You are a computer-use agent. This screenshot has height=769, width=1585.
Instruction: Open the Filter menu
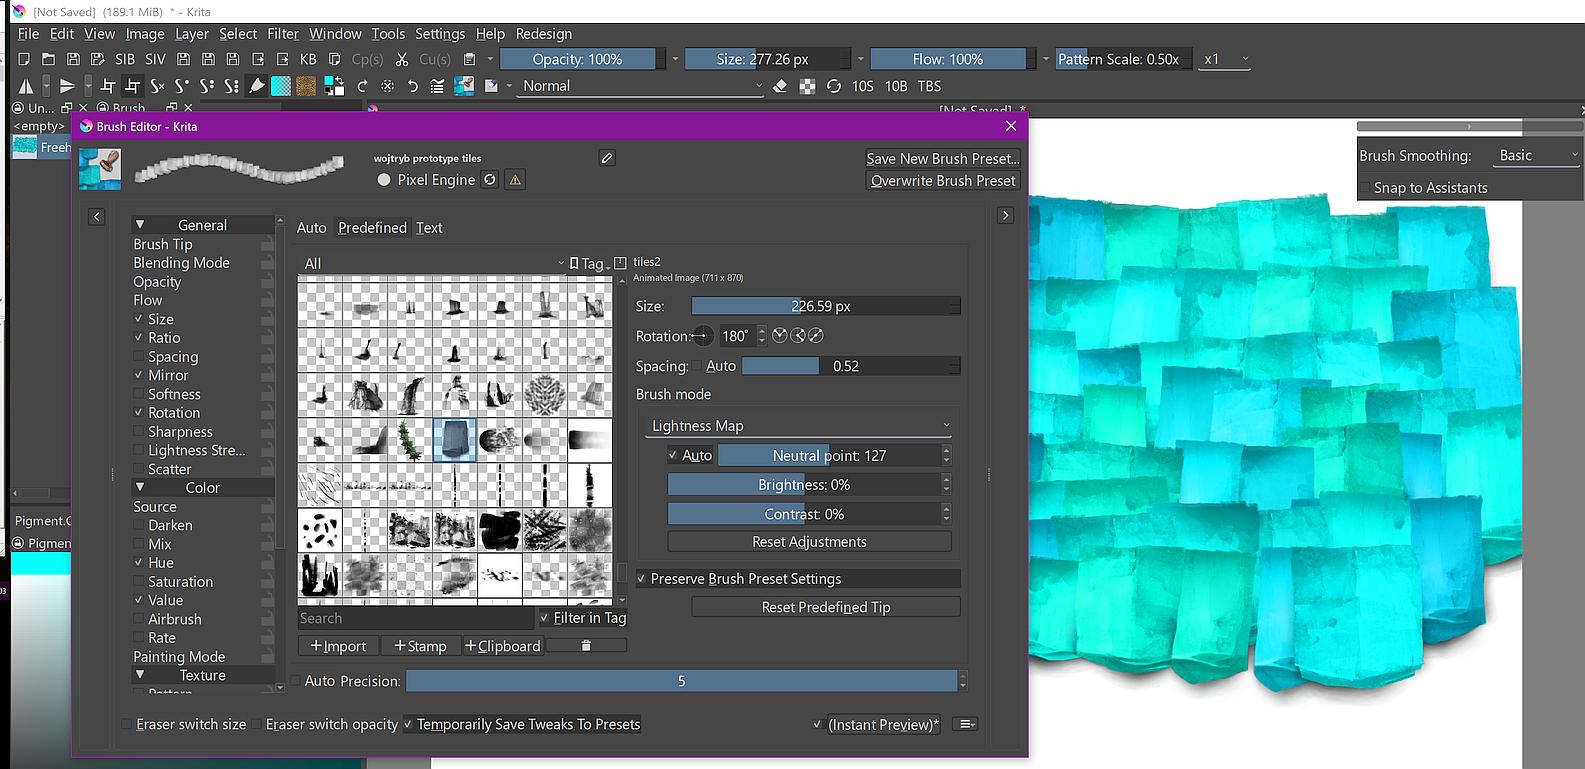pyautogui.click(x=283, y=34)
